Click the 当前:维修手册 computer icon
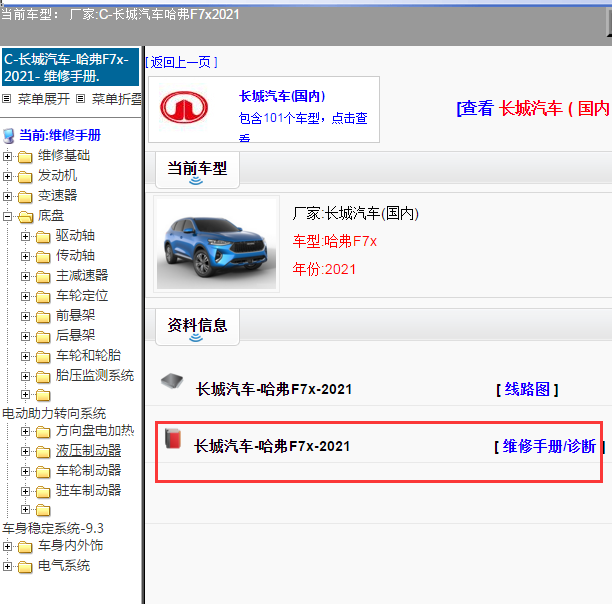This screenshot has height=604, width=612. (x=9, y=136)
